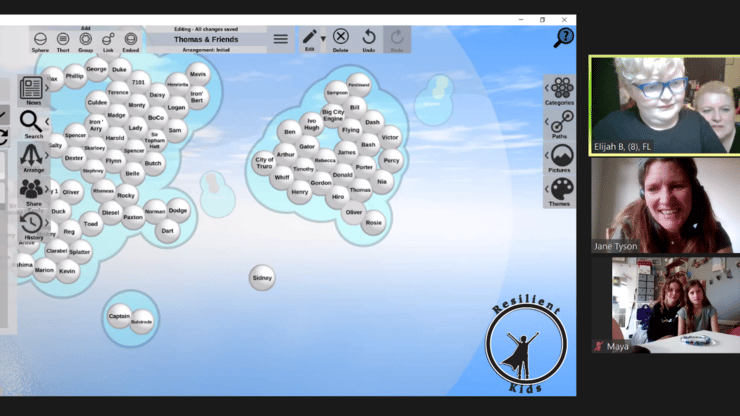Expand the chevron beside Categories
Image resolution: width=740 pixels, height=416 pixels.
point(547,88)
